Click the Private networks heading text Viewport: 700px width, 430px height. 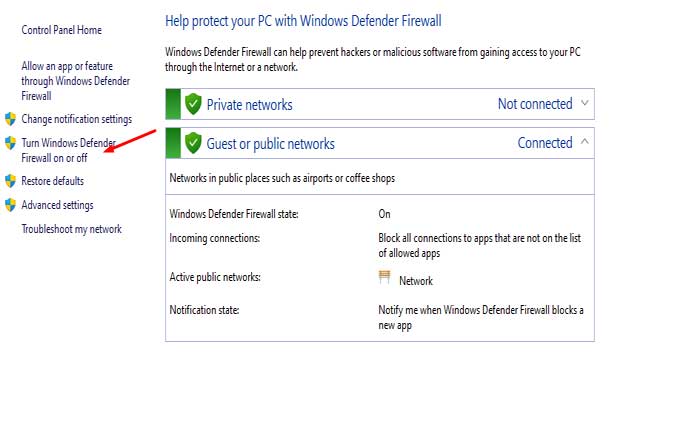point(249,104)
